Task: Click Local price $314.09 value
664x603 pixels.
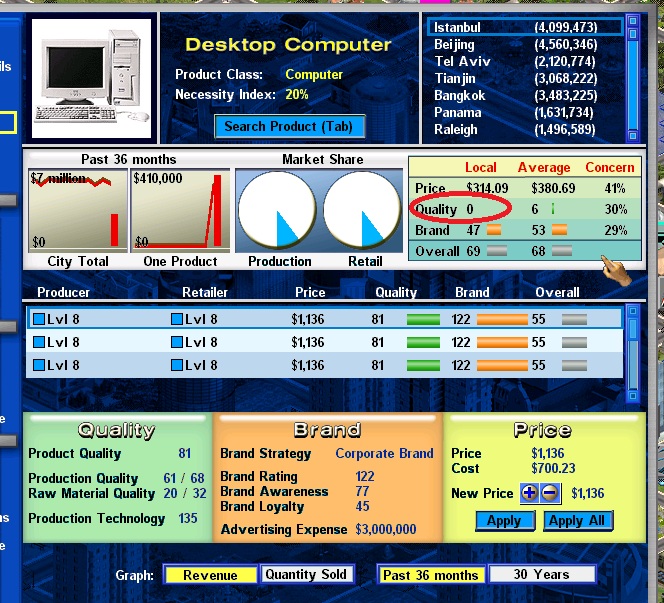Action: [487, 188]
